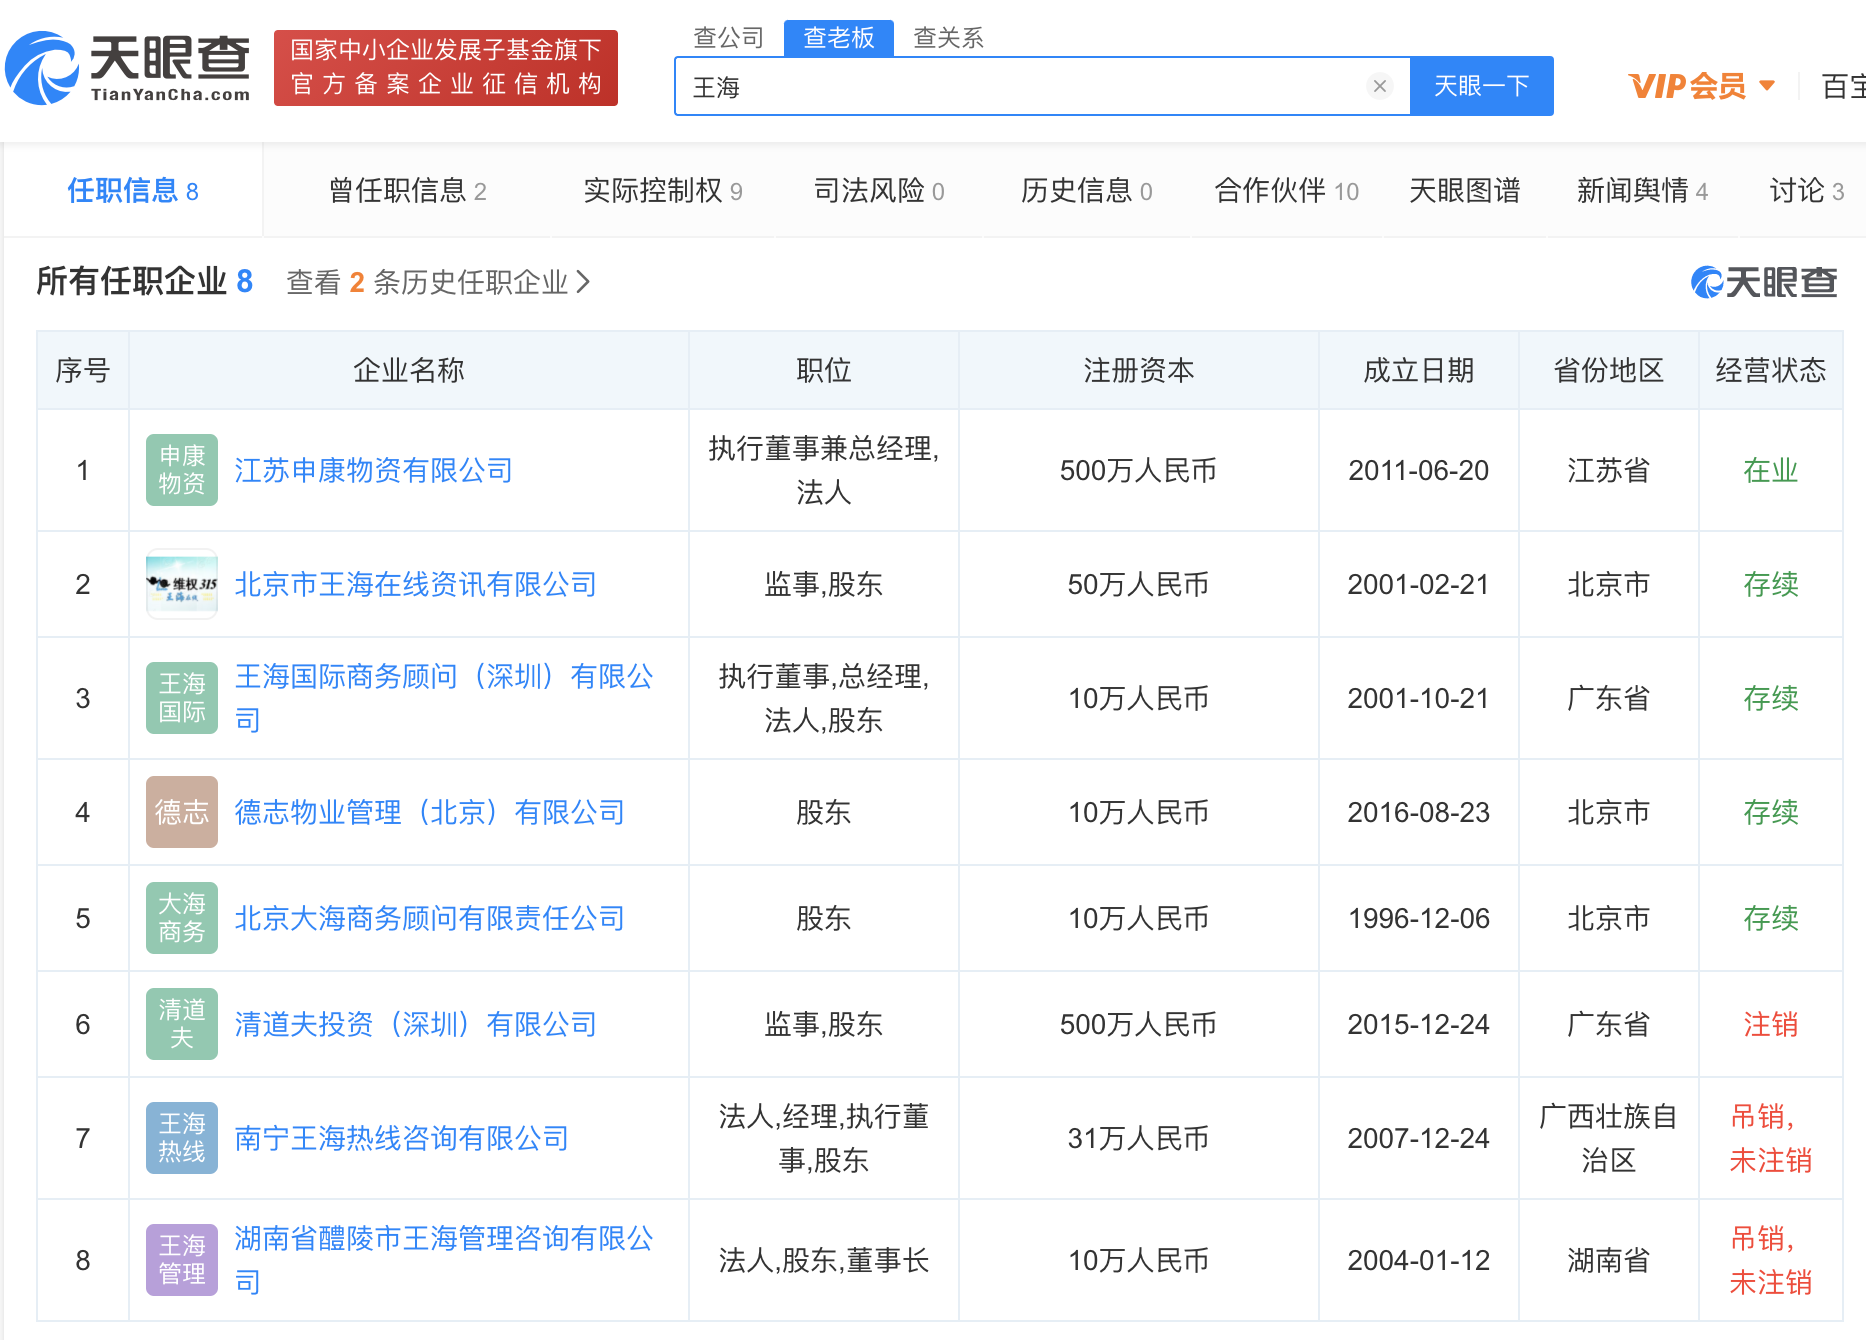The height and width of the screenshot is (1340, 1866).
Task: Click the 王海国际 company logo icon
Action: pos(182,698)
